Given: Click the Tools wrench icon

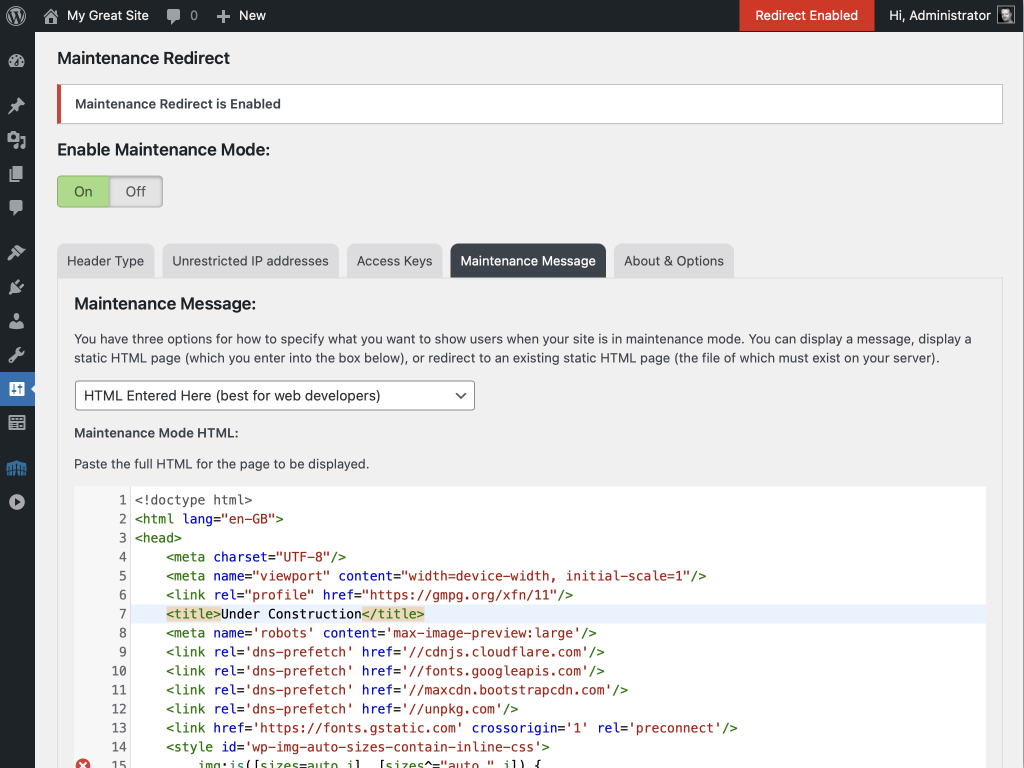Looking at the screenshot, I should [x=17, y=353].
